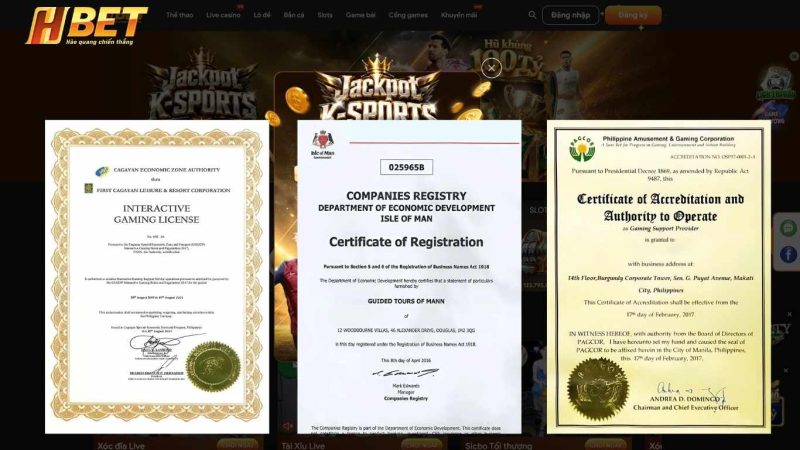Click 'CAGAYAN ECONOMIC ZONE AUTHORITY' text
This screenshot has width=800, height=450.
pos(167,170)
